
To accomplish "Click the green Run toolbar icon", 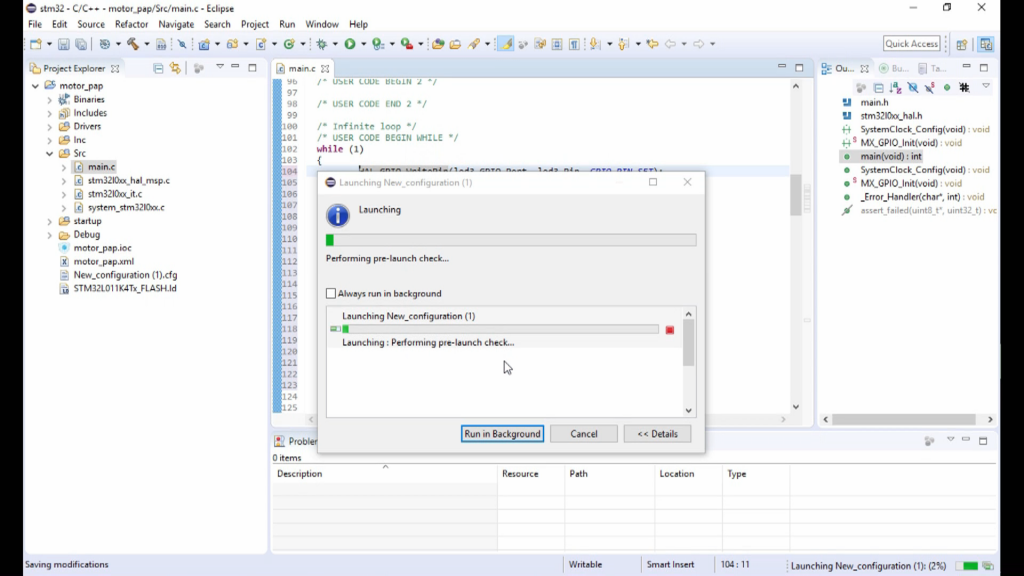I will point(350,44).
